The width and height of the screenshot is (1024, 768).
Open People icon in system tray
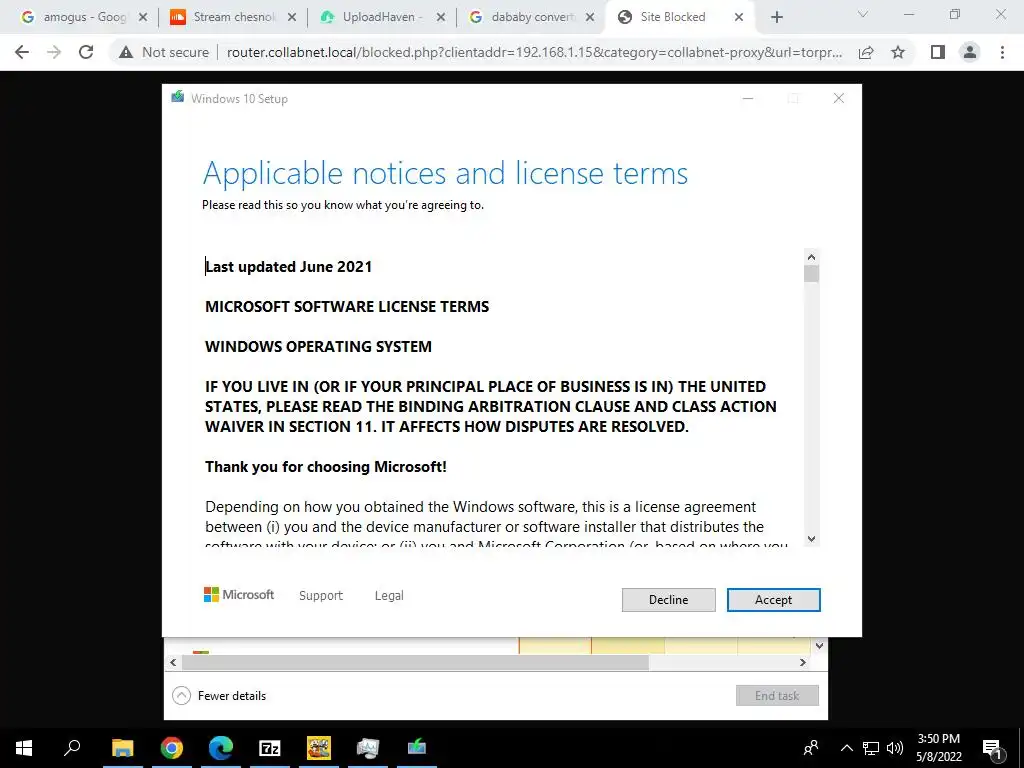(x=811, y=748)
